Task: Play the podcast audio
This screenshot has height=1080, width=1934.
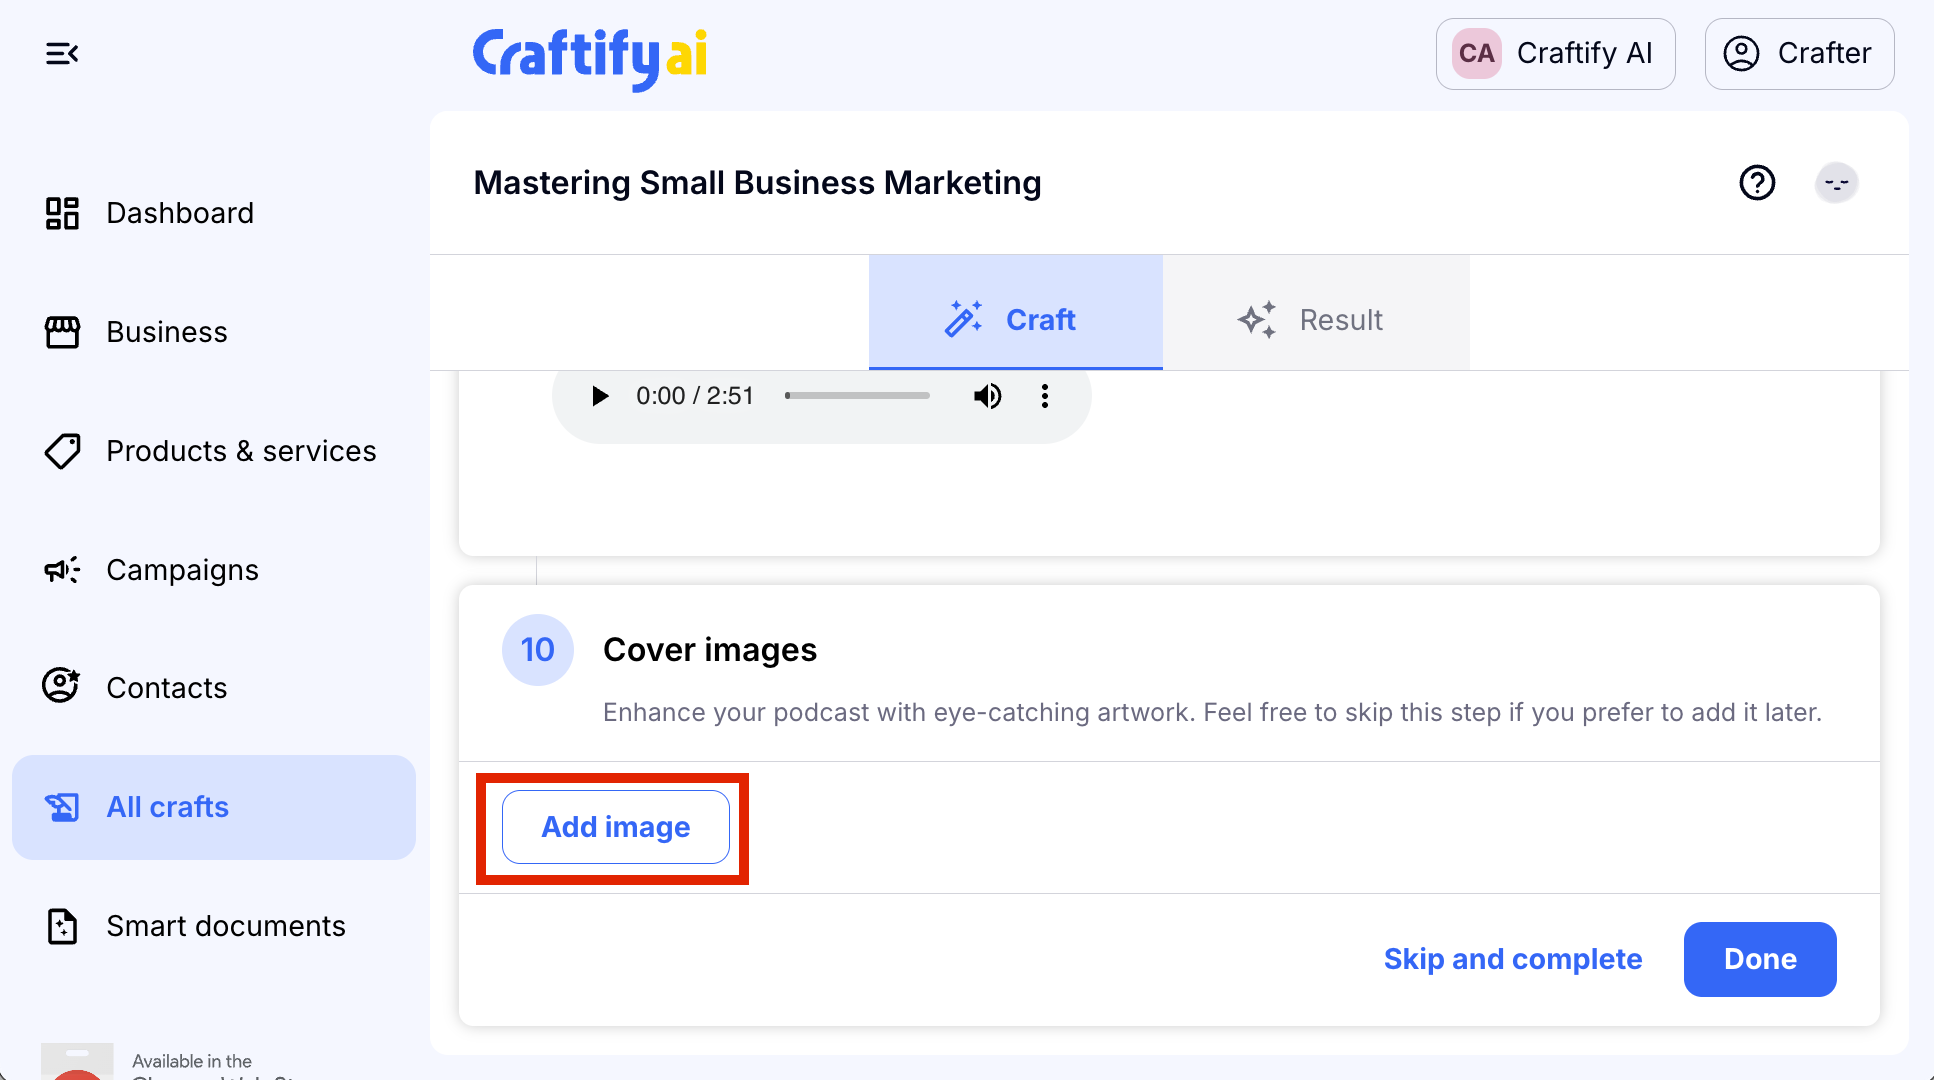Action: [x=600, y=396]
